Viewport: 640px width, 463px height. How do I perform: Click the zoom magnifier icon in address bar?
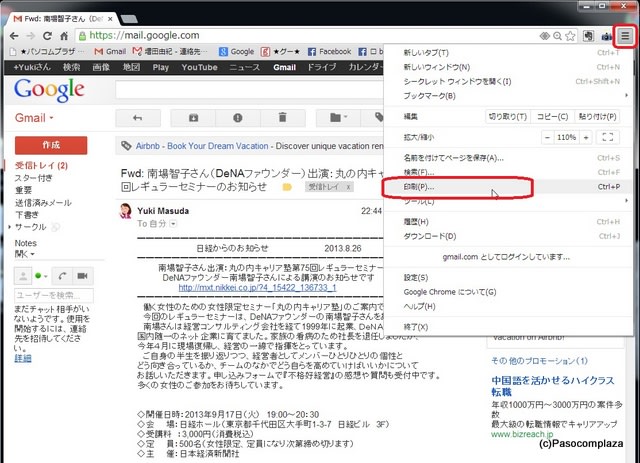(x=557, y=36)
